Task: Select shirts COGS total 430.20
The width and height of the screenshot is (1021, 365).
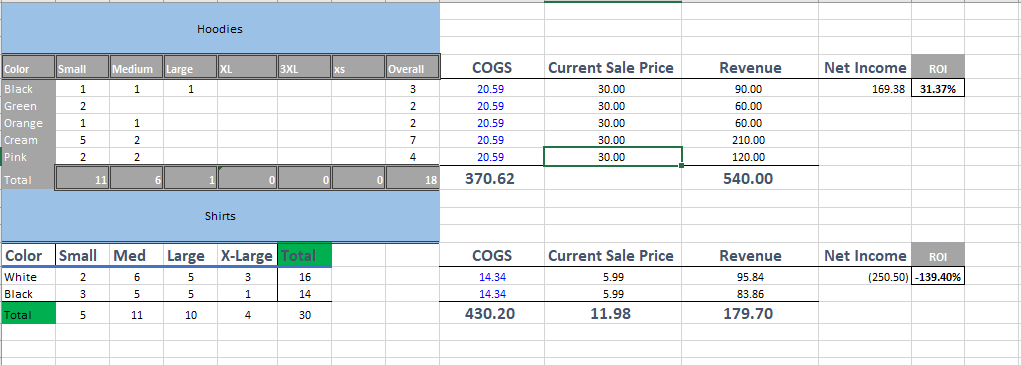Action: [492, 314]
